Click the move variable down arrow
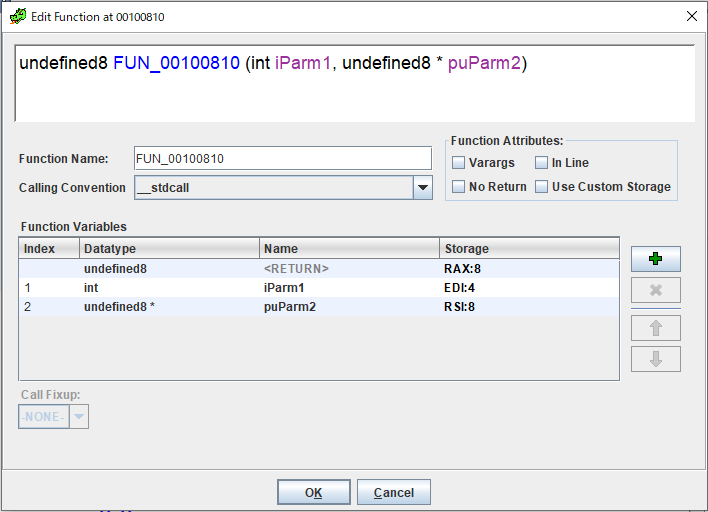 (655, 359)
